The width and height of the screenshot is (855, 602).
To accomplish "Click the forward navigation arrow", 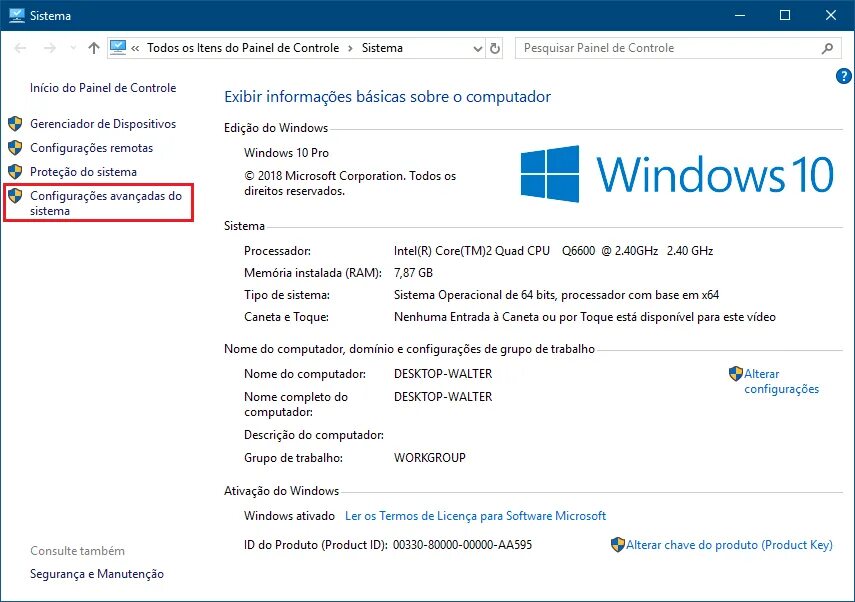I will coord(50,48).
